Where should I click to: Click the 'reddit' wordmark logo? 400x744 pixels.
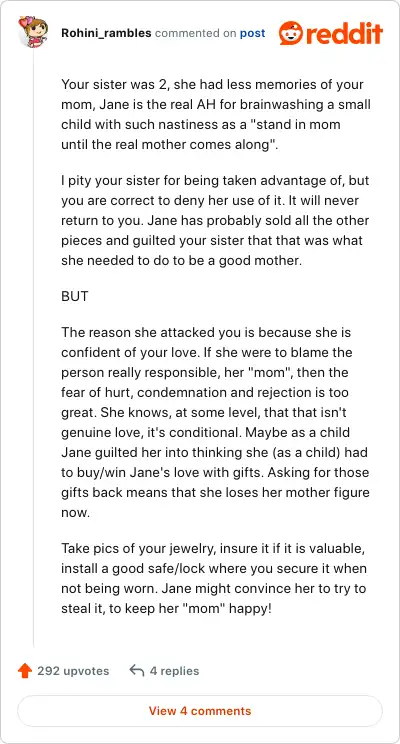(344, 33)
